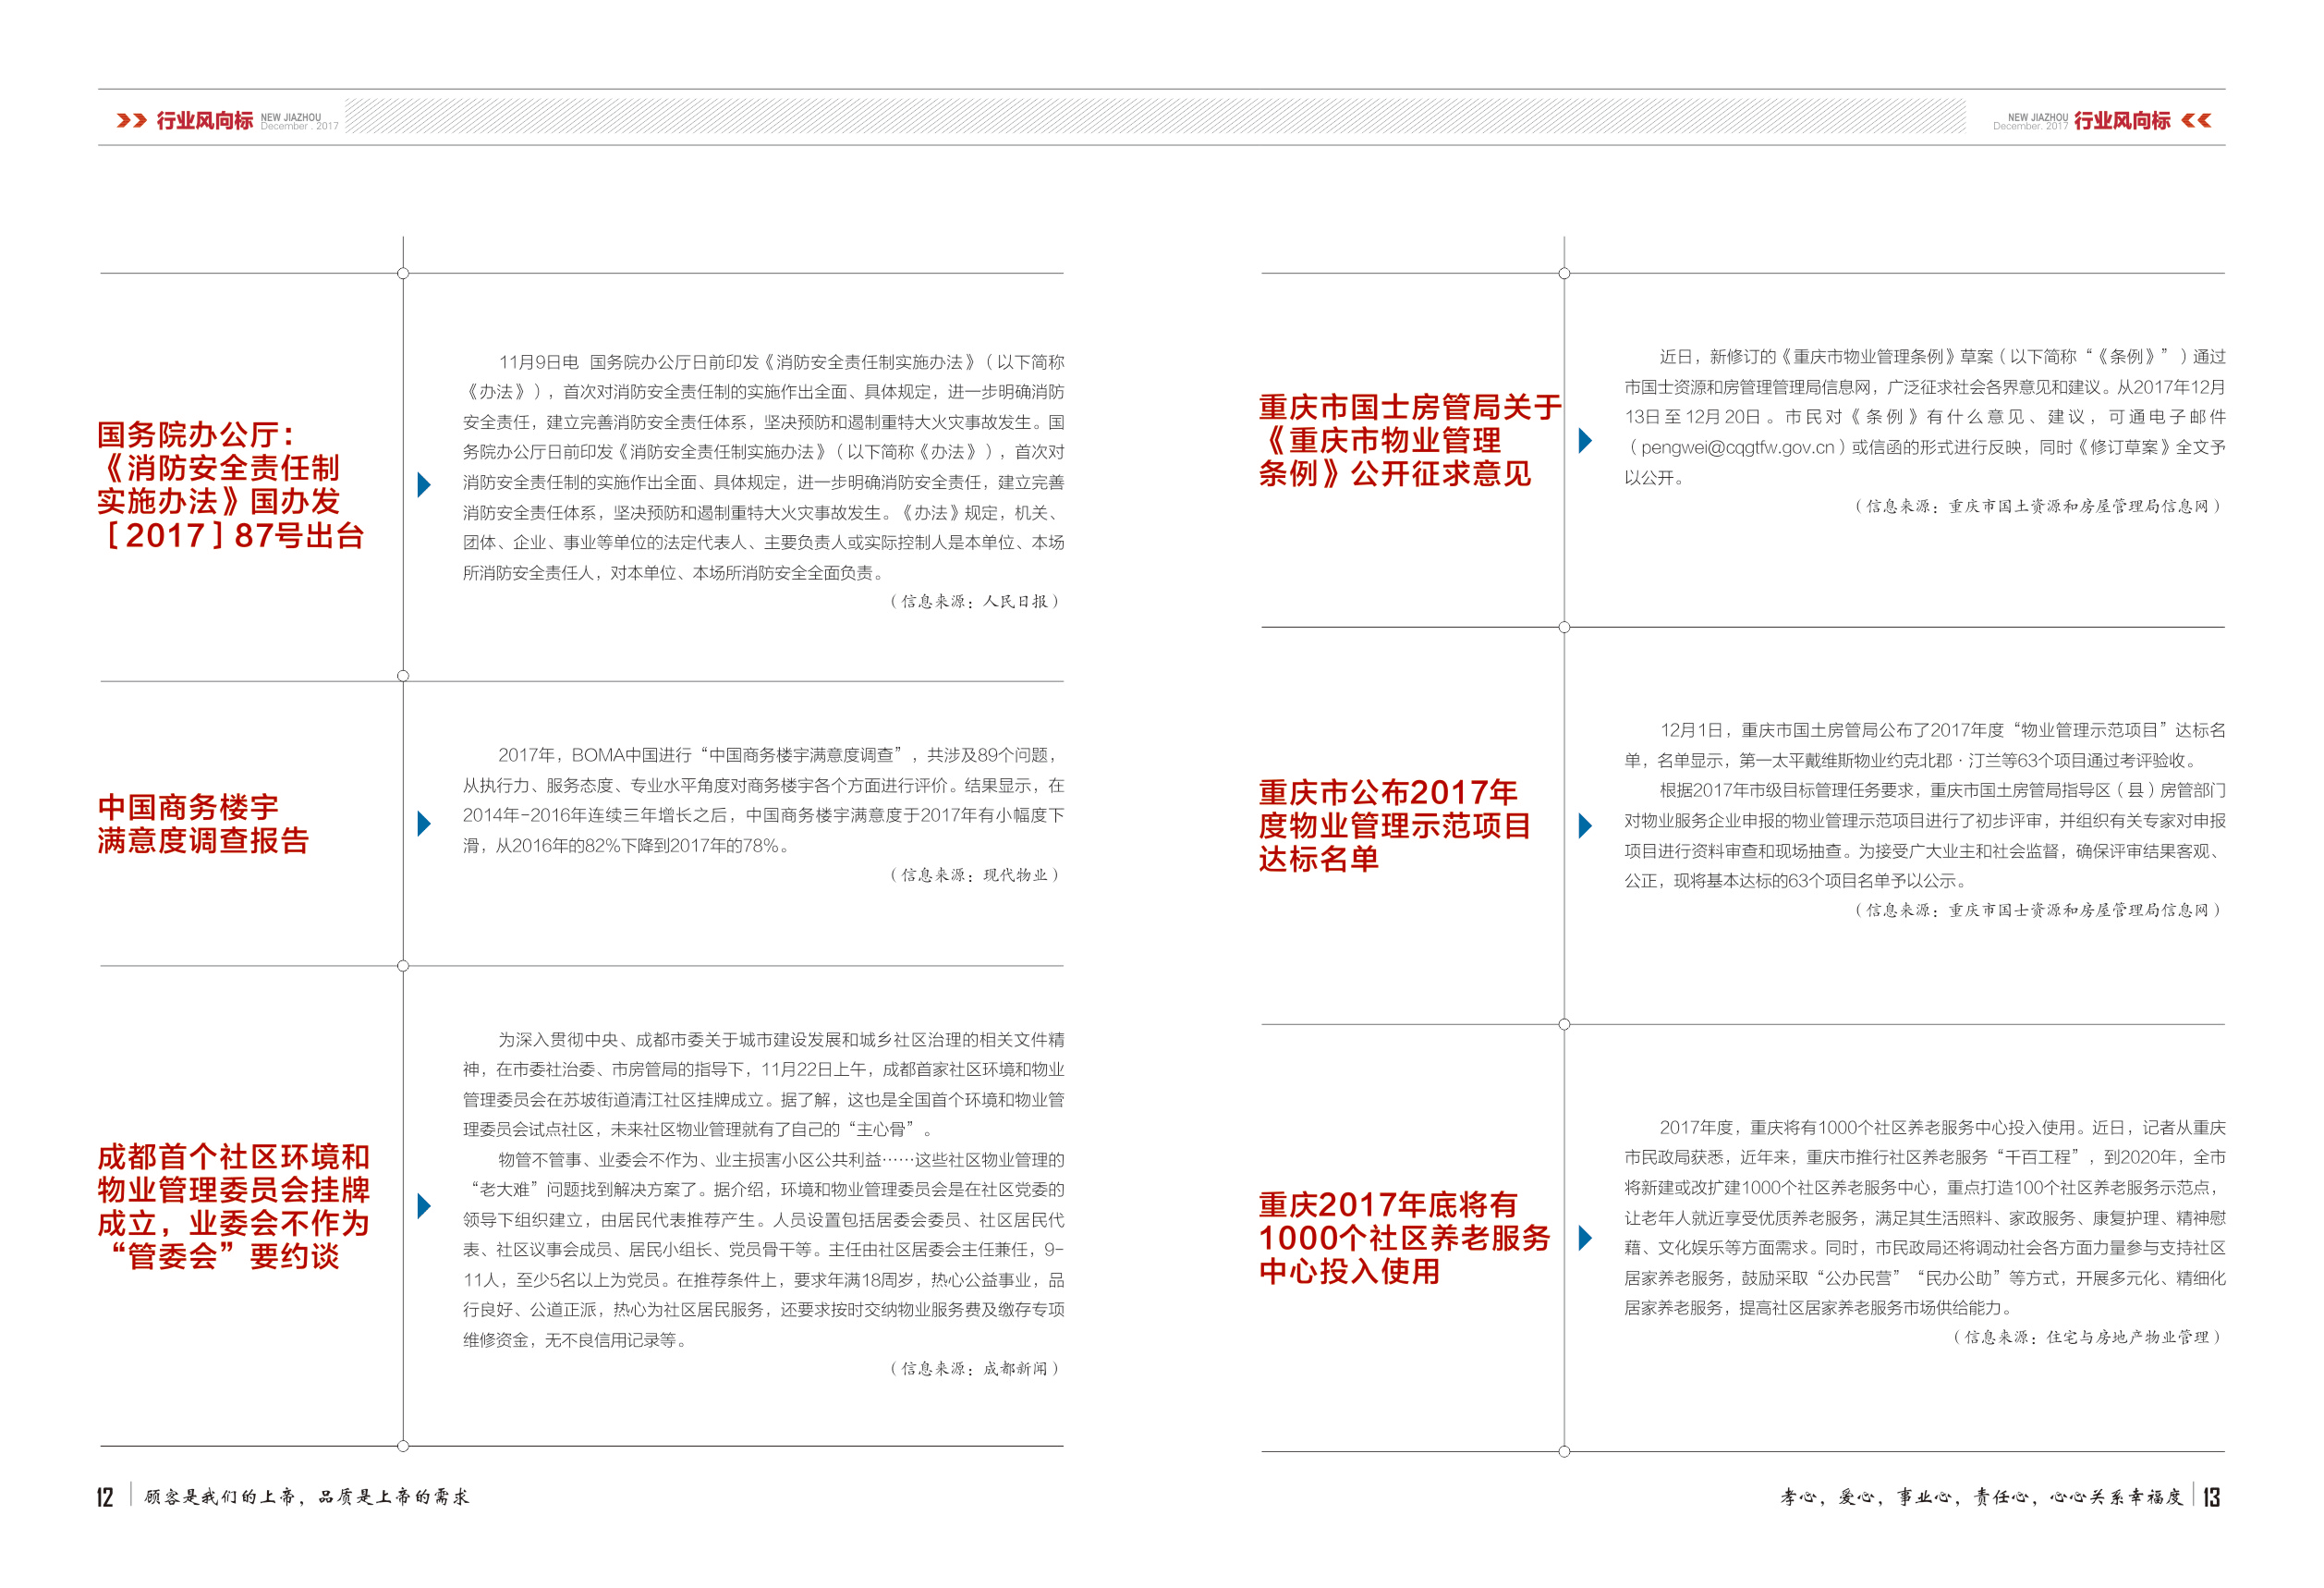The height and width of the screenshot is (1588, 2324).
Task: Click blue triangle beside 中国商务楼宇 heading
Action: point(424,824)
